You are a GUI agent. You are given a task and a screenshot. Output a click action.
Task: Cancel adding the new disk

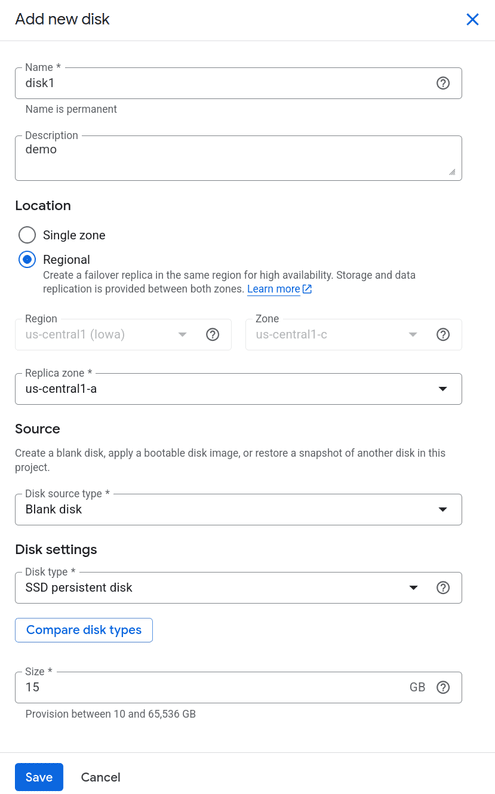click(101, 777)
